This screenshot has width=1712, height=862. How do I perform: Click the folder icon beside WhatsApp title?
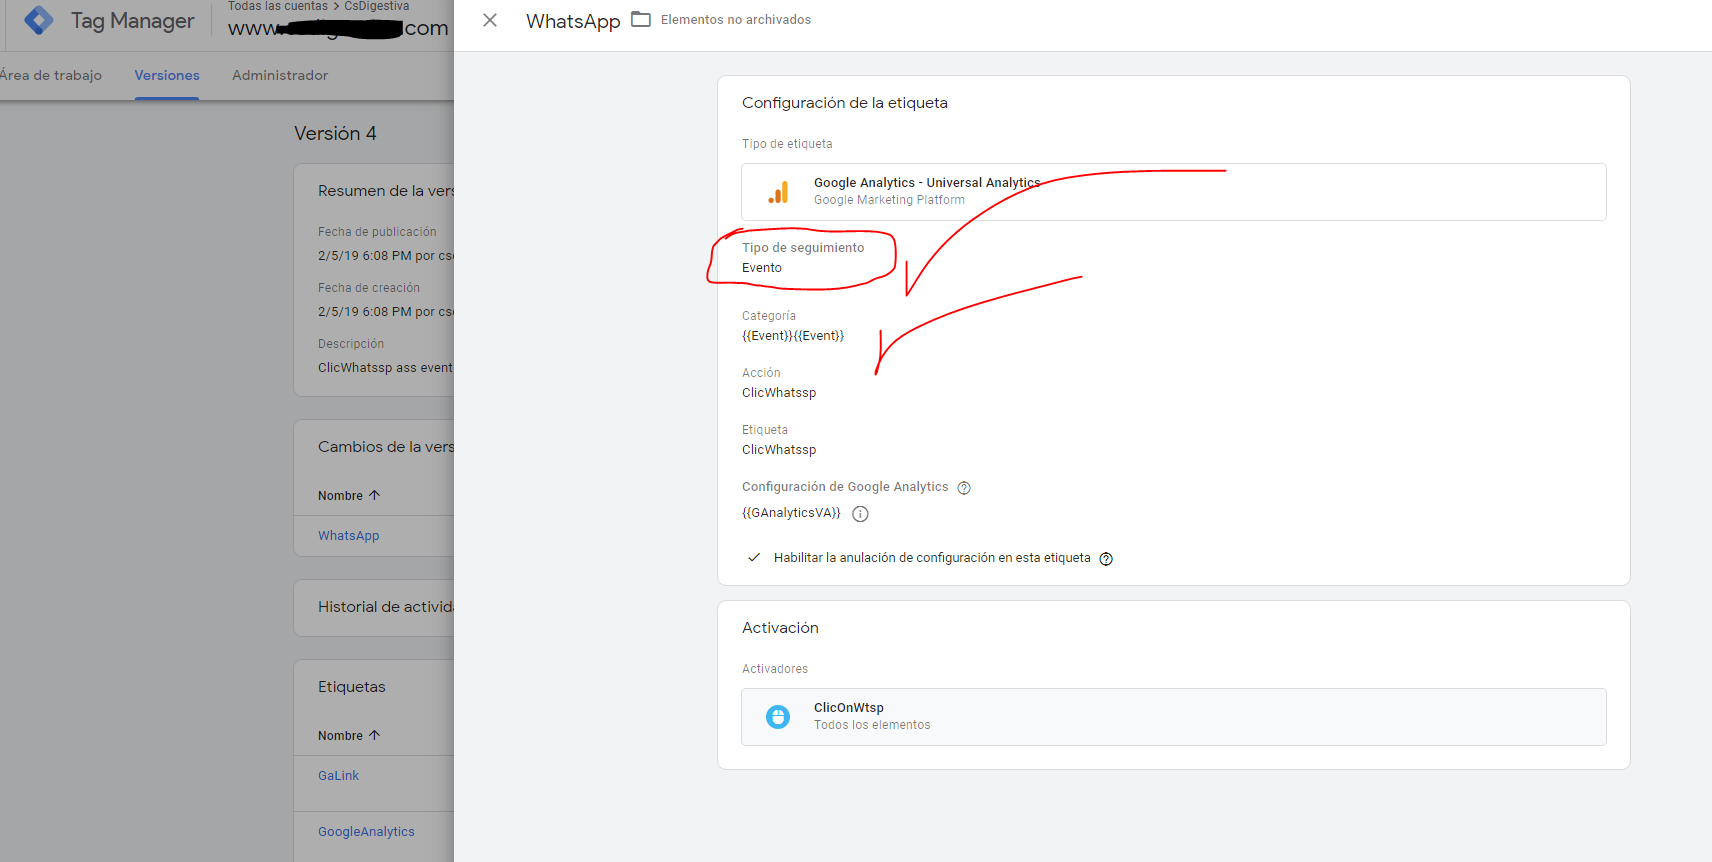(641, 20)
